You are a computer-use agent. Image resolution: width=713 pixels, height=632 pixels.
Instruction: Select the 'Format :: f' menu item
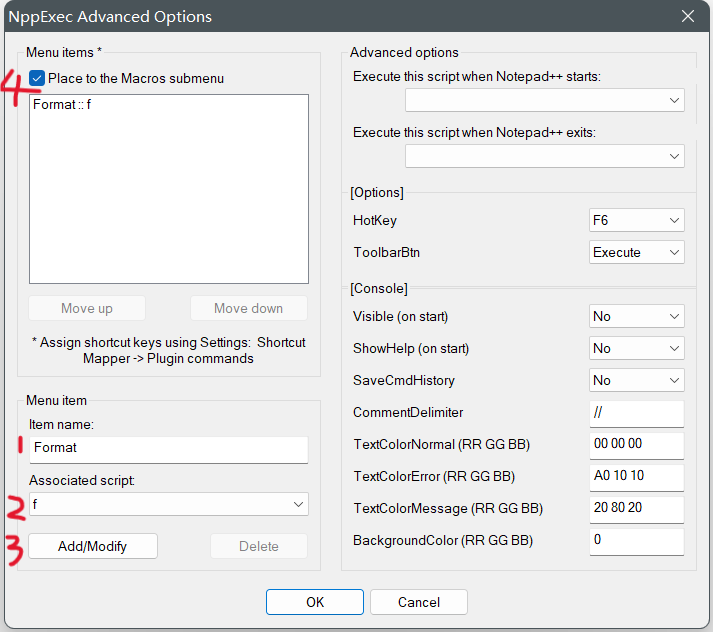click(64, 104)
